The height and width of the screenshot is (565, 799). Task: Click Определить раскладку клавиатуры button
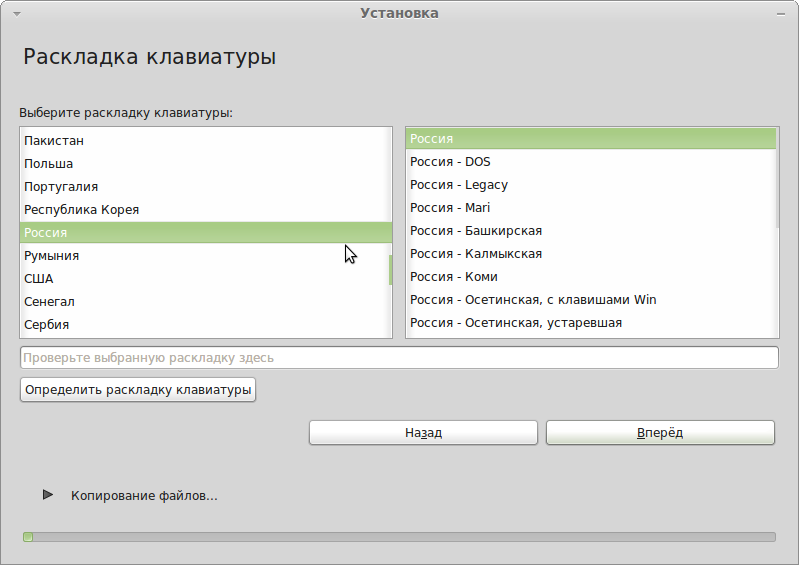pos(138,390)
